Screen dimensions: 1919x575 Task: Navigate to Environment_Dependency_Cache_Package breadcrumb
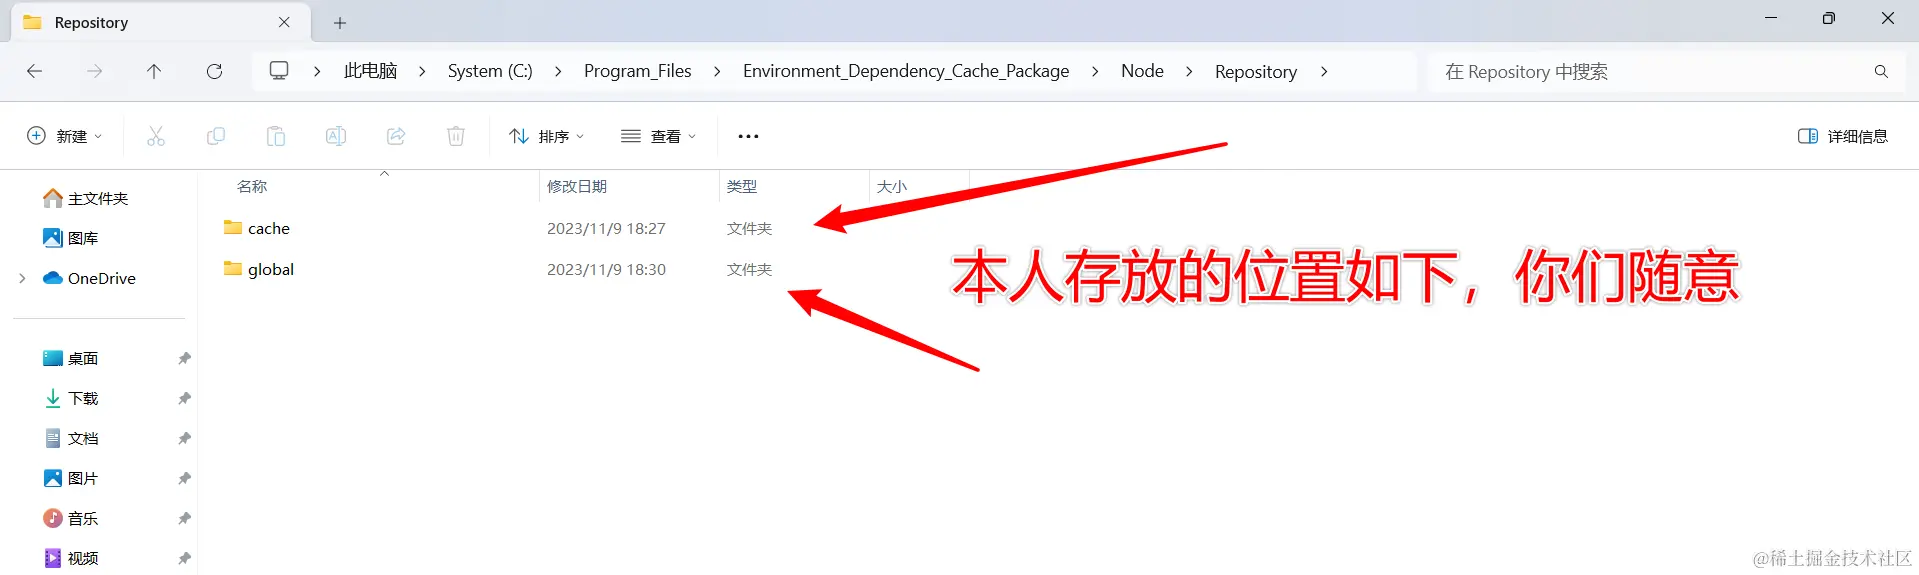click(906, 71)
